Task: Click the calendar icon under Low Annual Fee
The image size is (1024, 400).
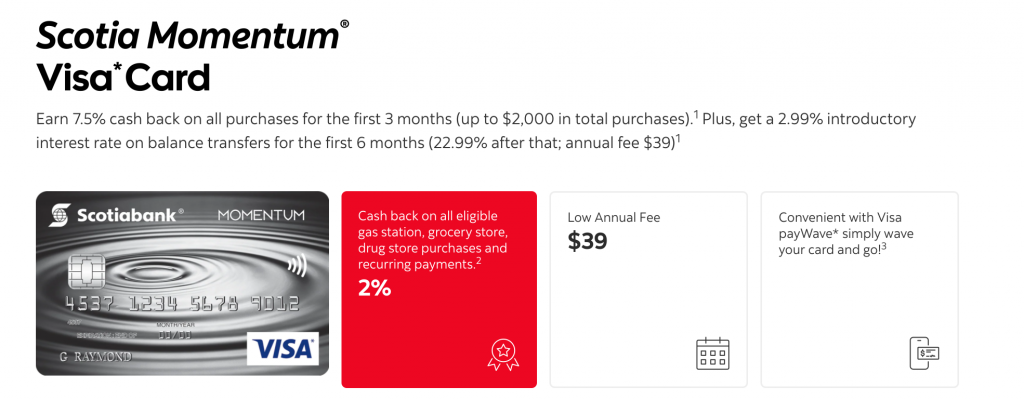Action: click(x=712, y=354)
